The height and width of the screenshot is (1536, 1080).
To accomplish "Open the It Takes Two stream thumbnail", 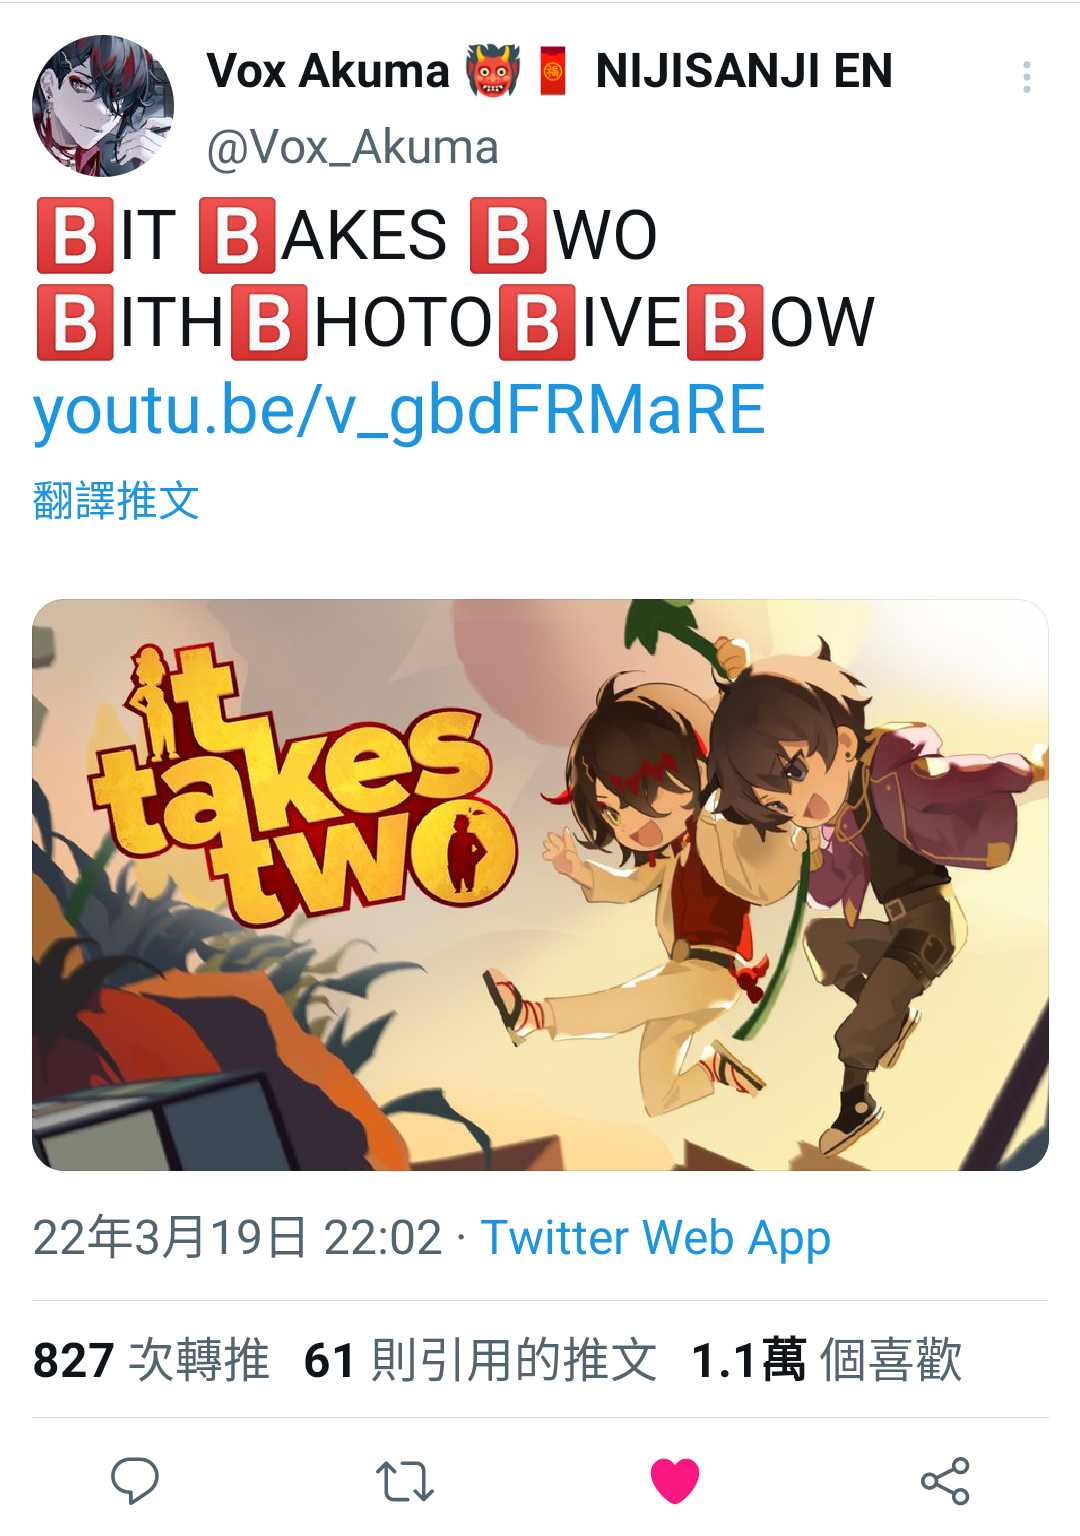I will tap(540, 885).
